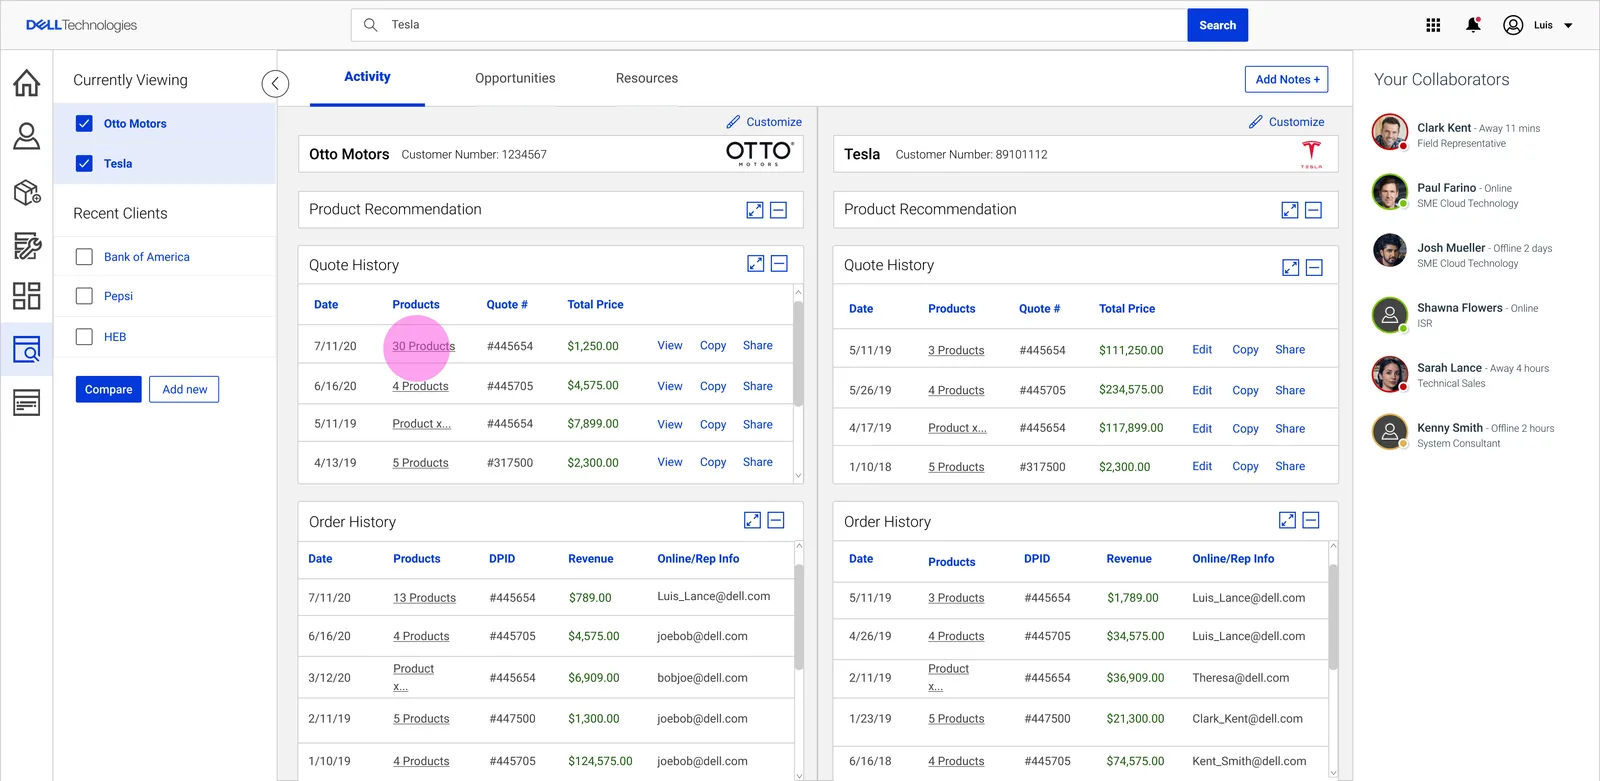Check the HEB checkbox
This screenshot has width=1600, height=781.
coord(84,337)
